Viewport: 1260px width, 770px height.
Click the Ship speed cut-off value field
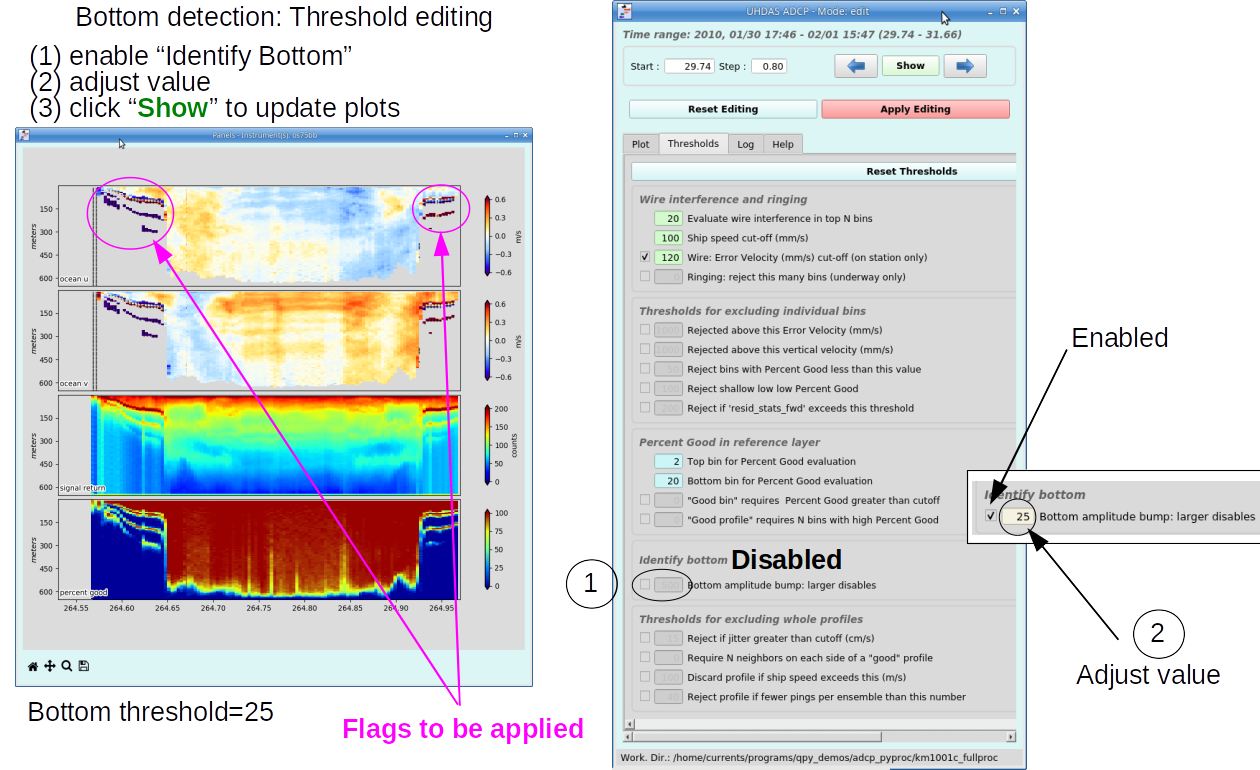pyautogui.click(x=668, y=238)
